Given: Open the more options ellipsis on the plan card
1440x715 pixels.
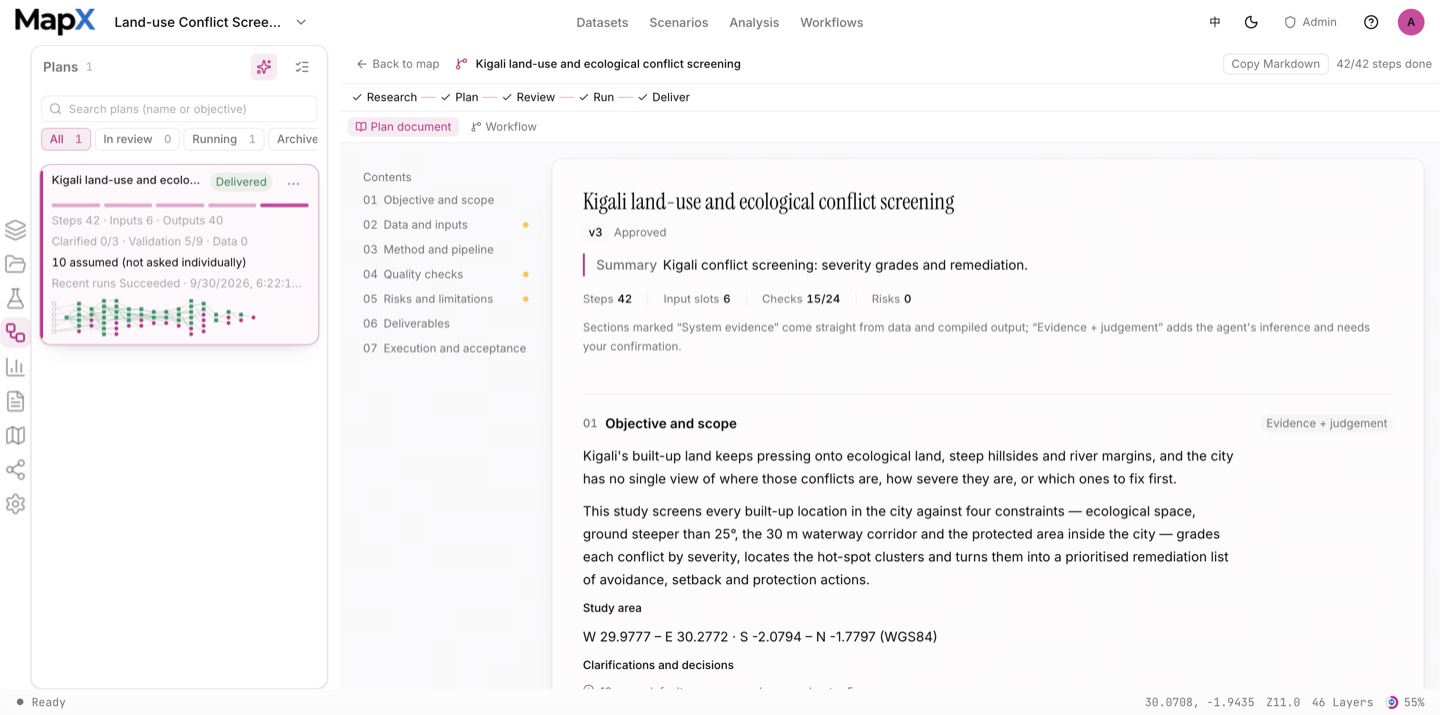Looking at the screenshot, I should 293,183.
